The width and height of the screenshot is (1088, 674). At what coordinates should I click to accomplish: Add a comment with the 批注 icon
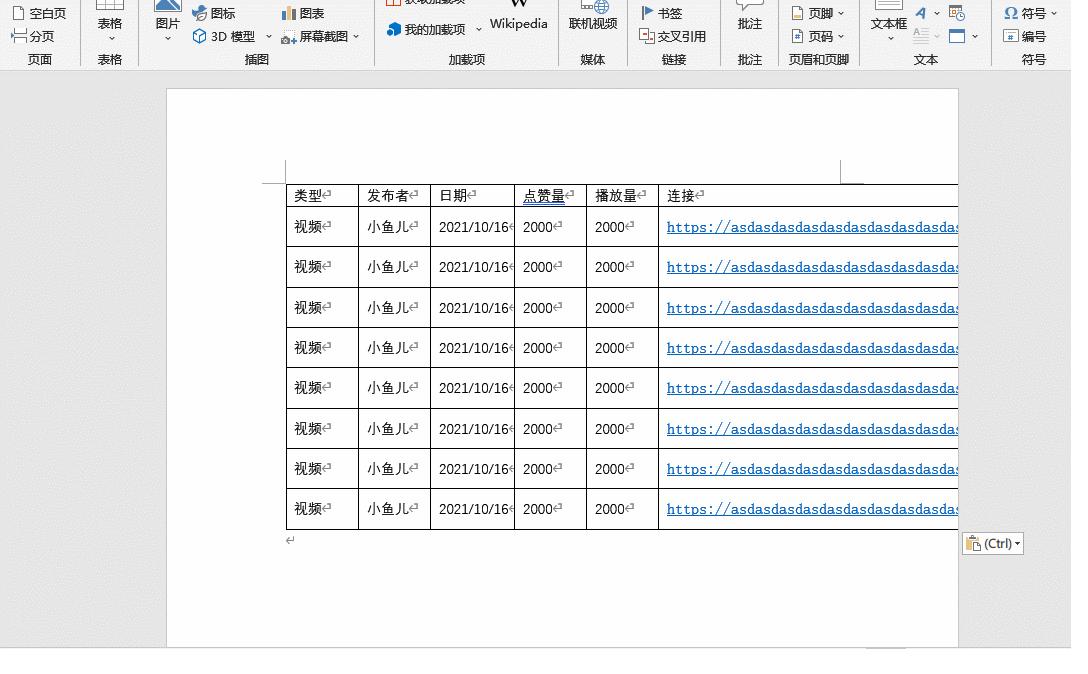[749, 22]
